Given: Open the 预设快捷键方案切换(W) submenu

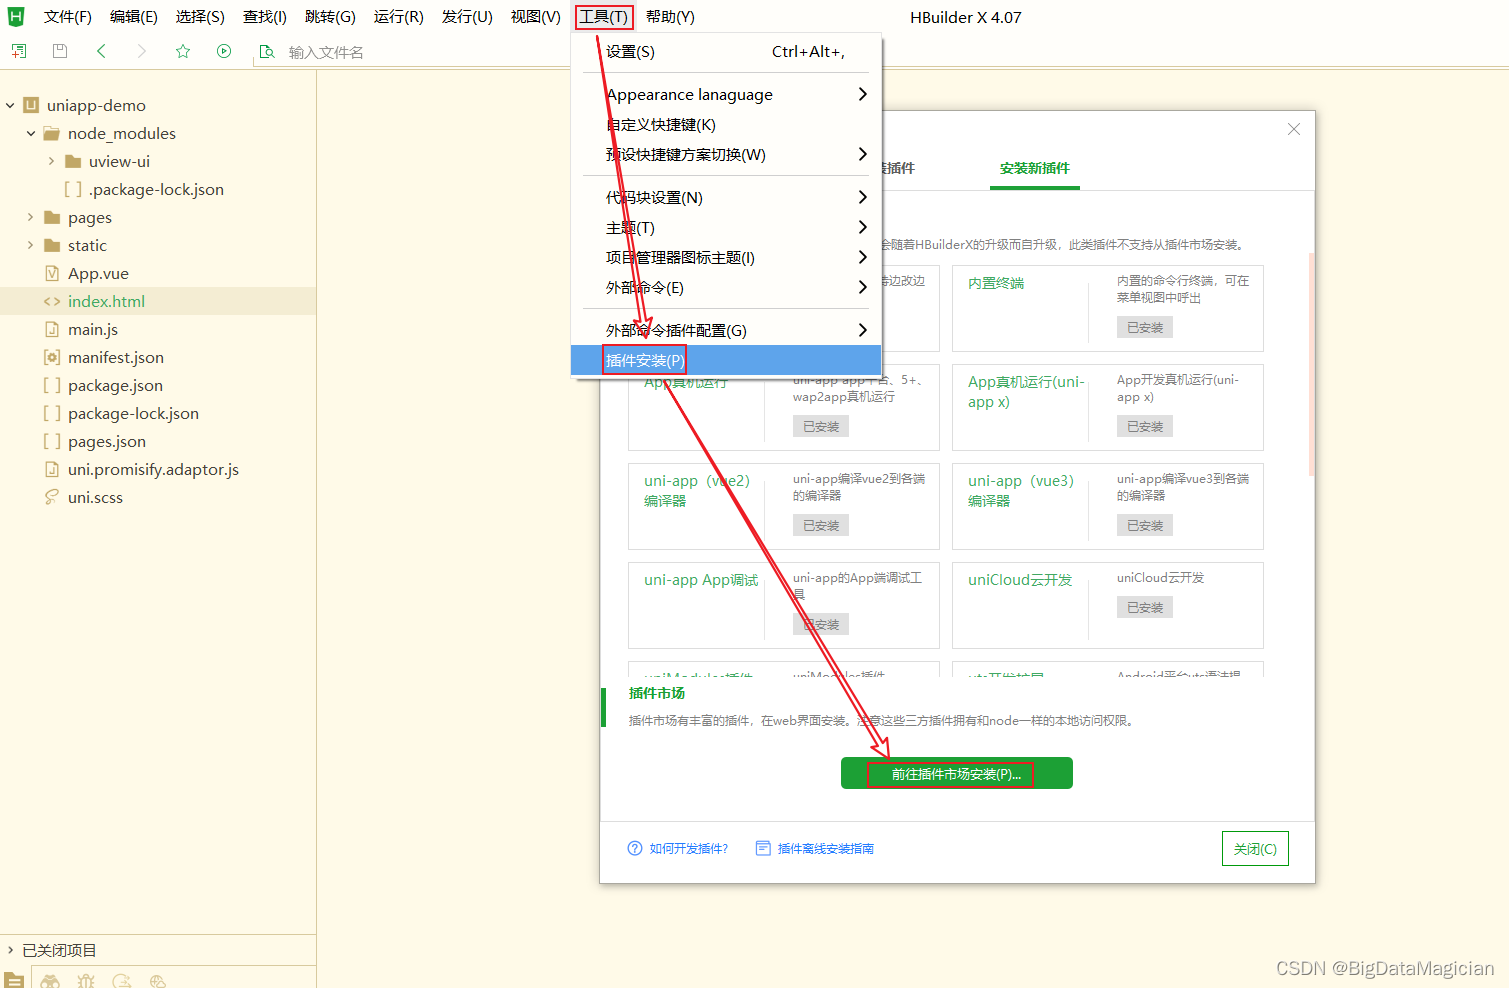Looking at the screenshot, I should (726, 154).
